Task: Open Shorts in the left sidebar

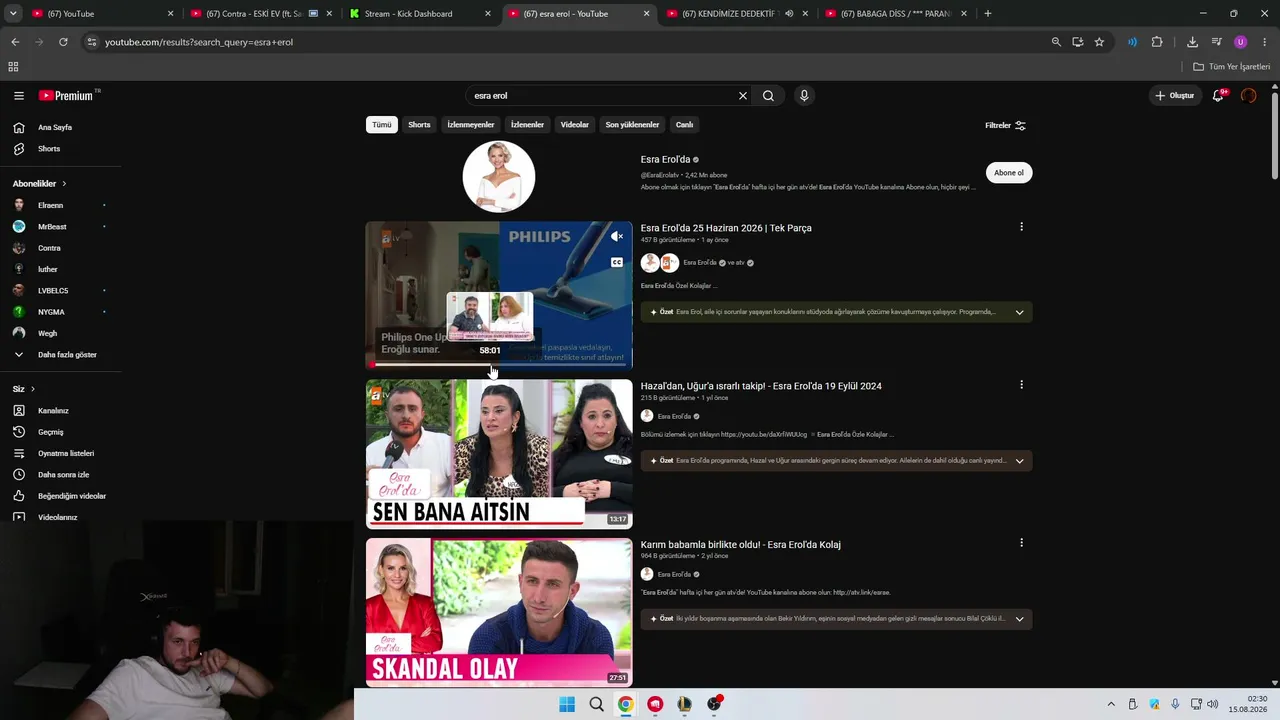Action: pyautogui.click(x=60, y=149)
